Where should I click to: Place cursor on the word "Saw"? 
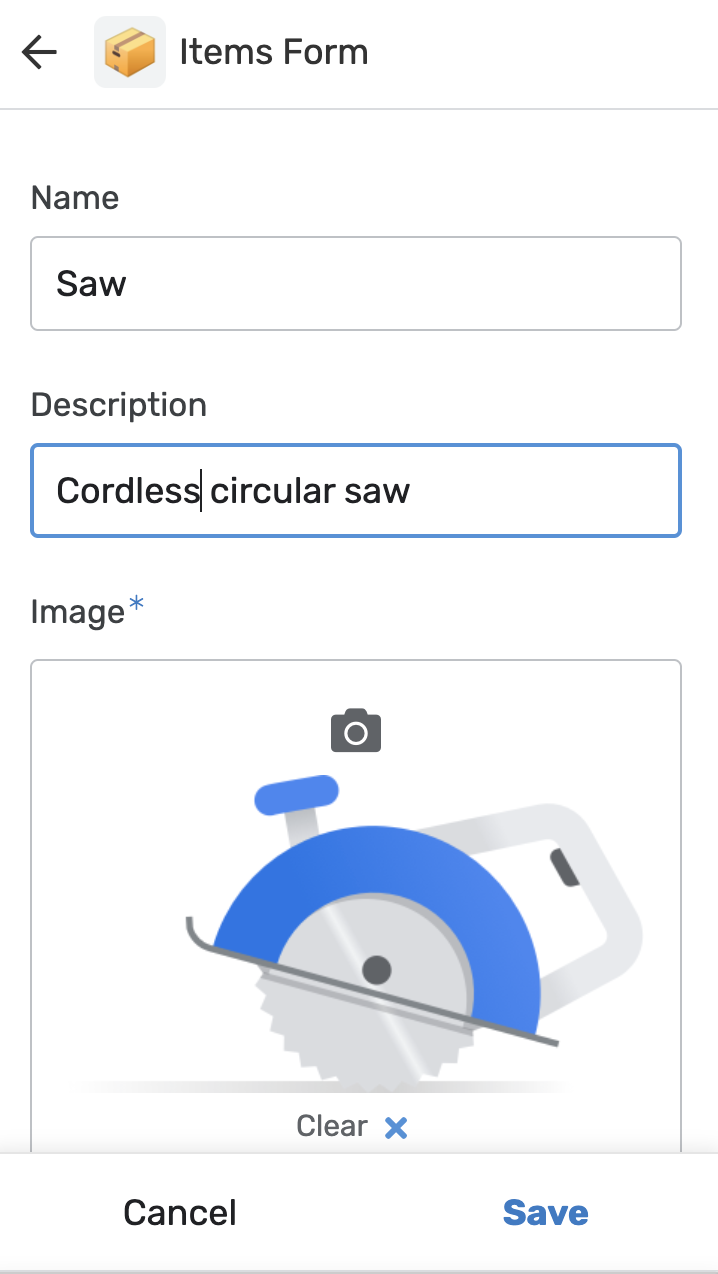91,284
